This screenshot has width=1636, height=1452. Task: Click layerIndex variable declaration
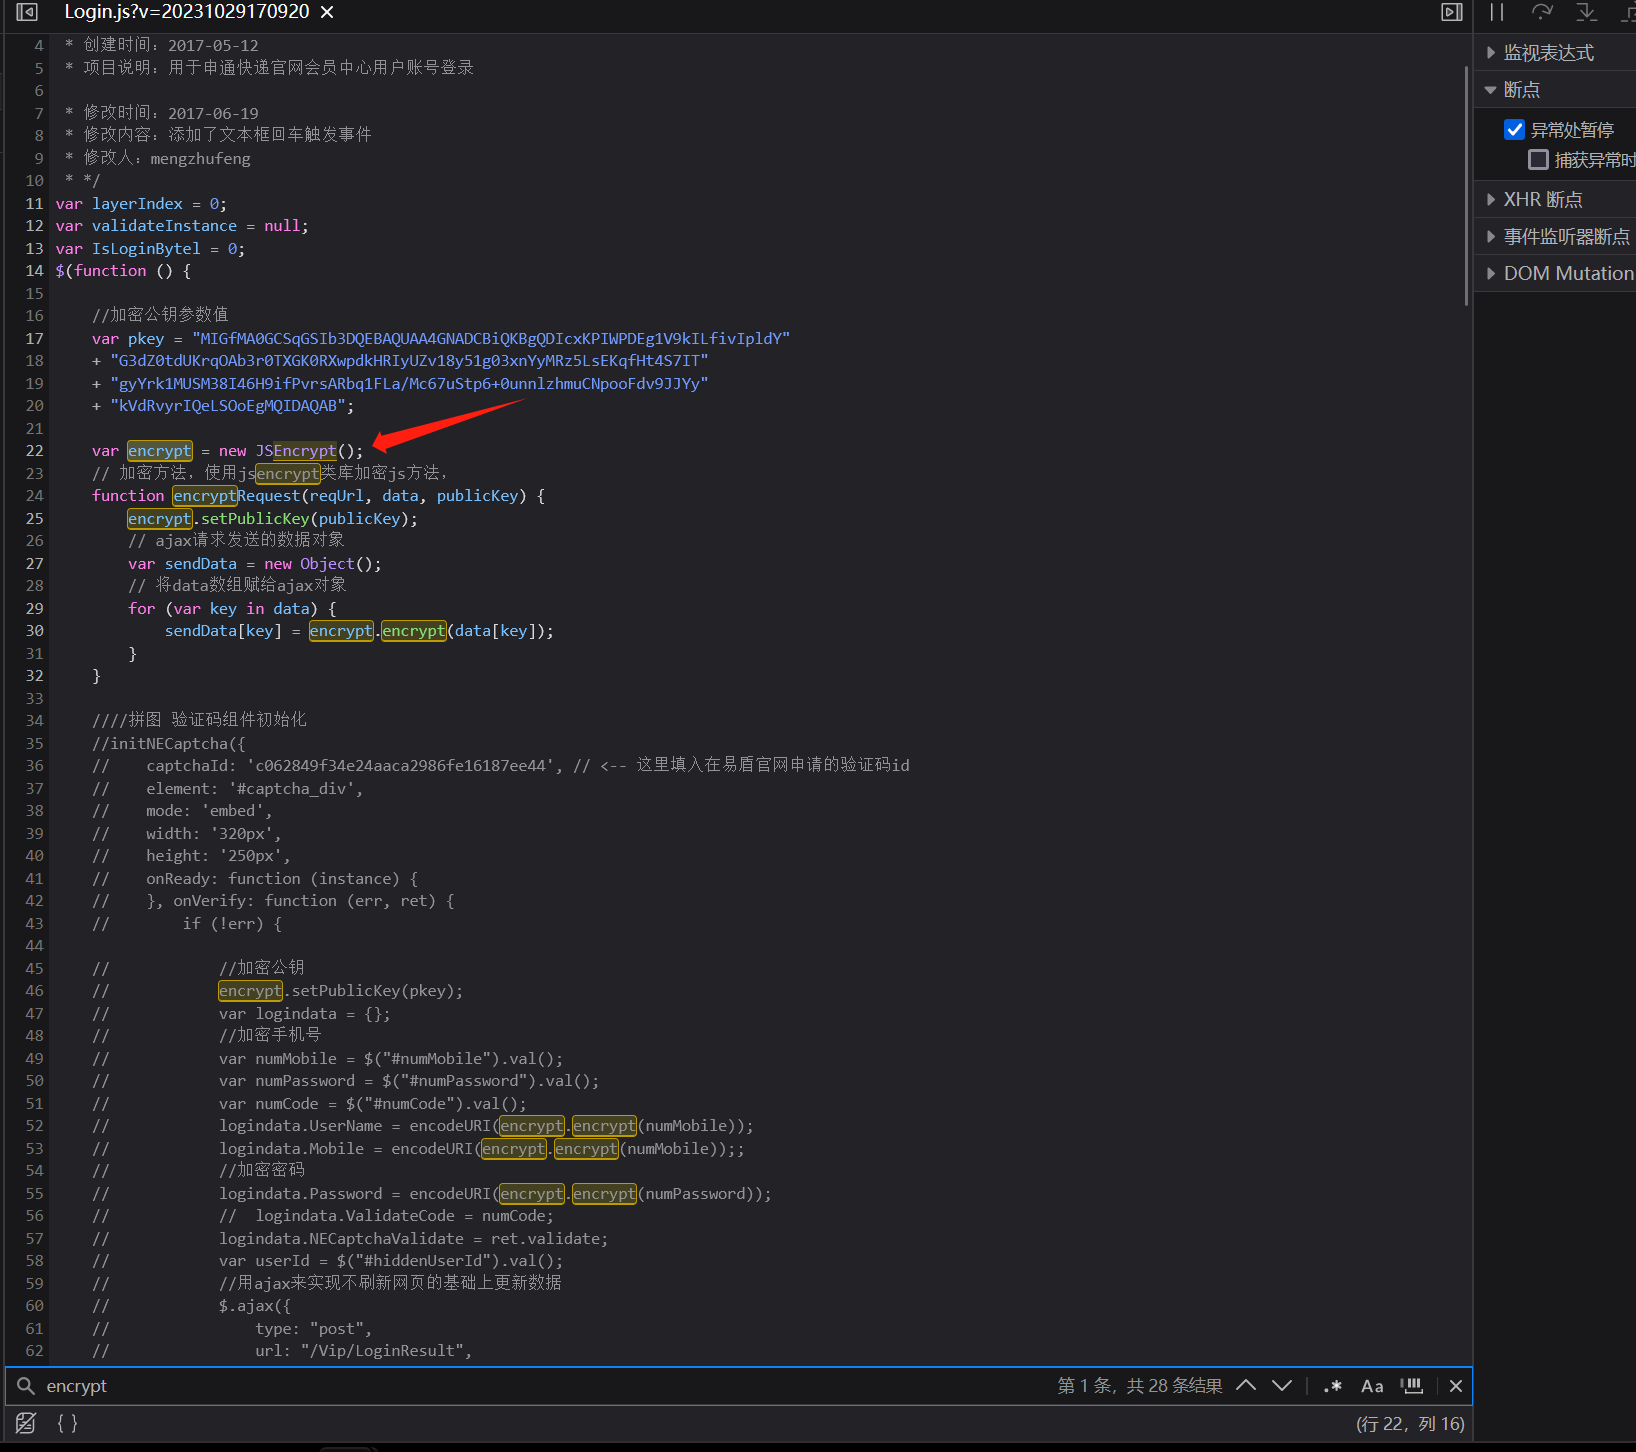tap(137, 203)
